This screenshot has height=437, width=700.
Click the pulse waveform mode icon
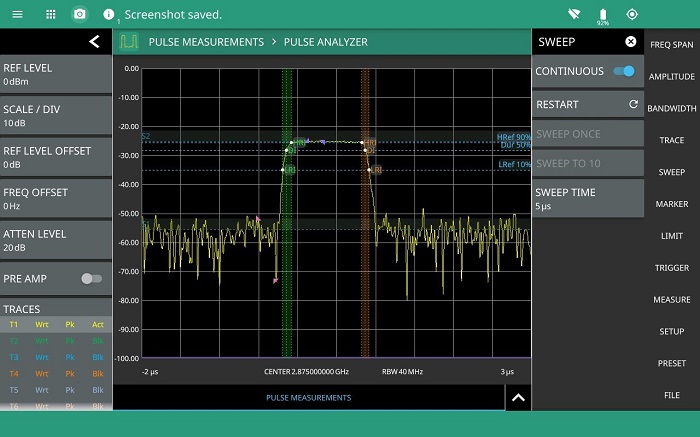[129, 42]
